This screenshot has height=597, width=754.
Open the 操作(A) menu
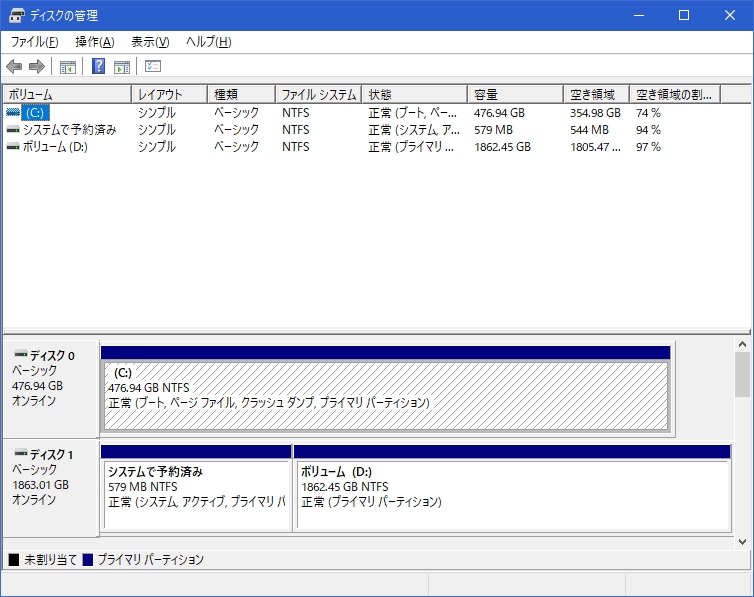[x=95, y=42]
